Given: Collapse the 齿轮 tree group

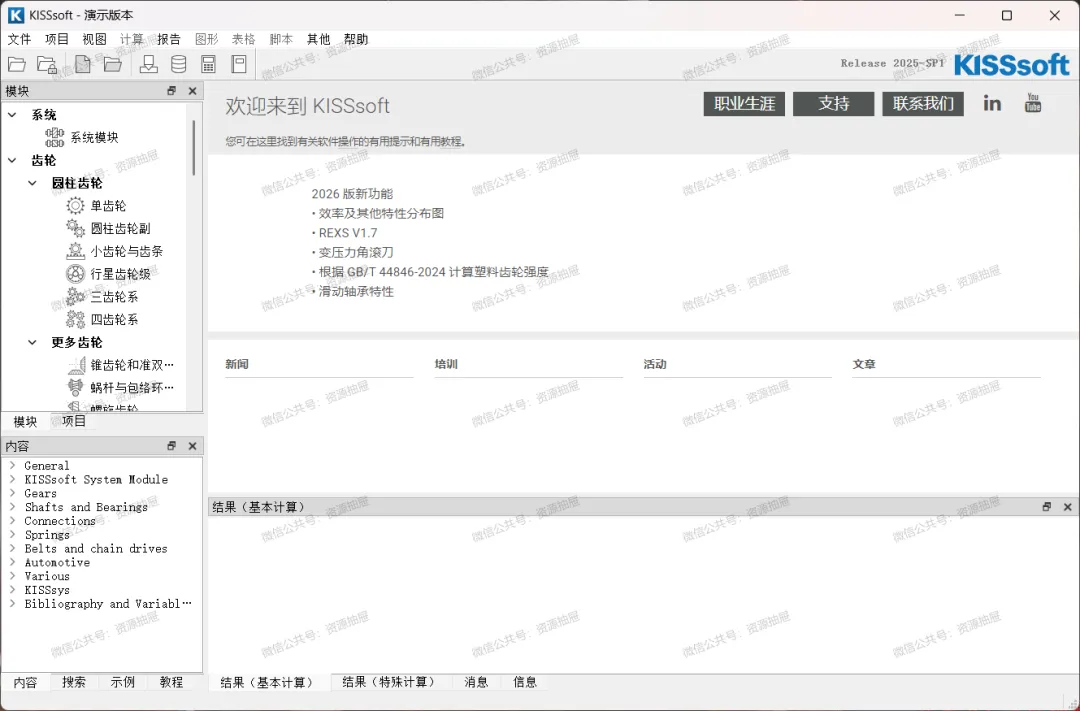Looking at the screenshot, I should pyautogui.click(x=12, y=160).
